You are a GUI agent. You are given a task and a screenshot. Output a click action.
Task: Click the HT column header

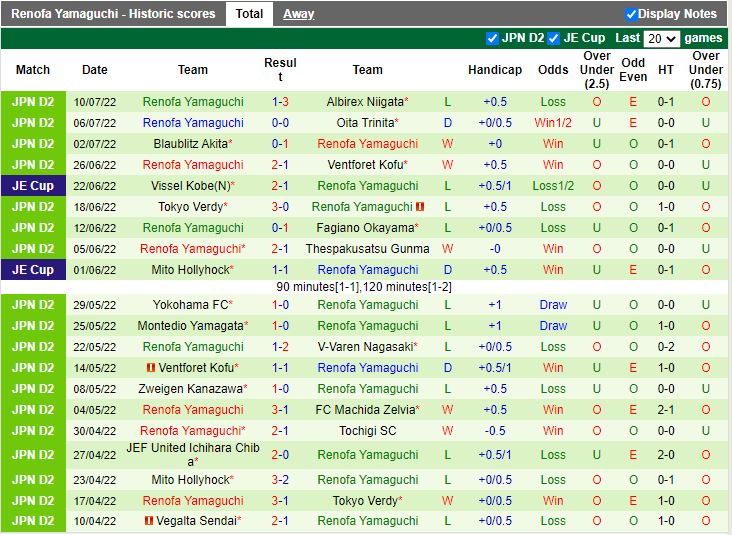pyautogui.click(x=666, y=70)
